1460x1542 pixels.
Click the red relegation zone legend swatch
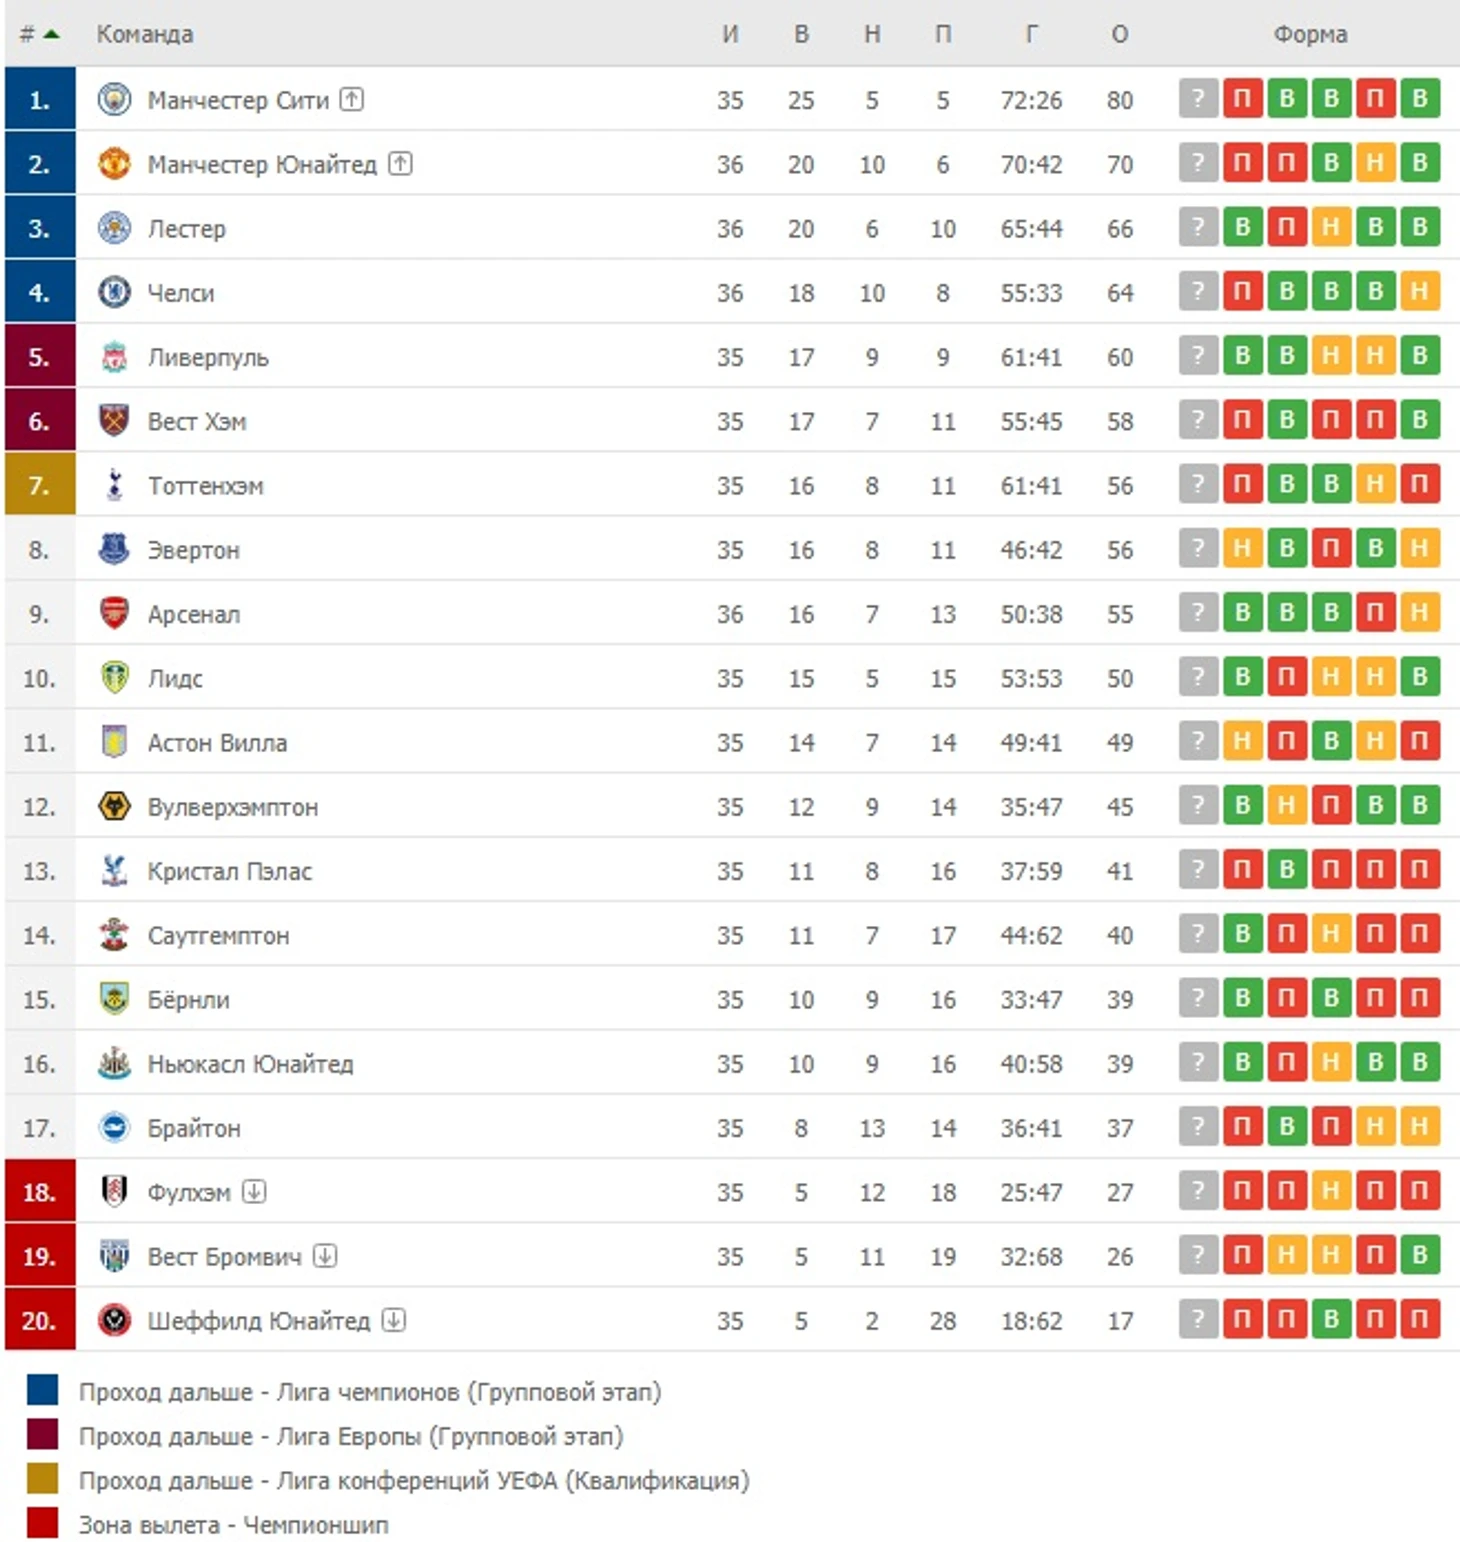(42, 1523)
